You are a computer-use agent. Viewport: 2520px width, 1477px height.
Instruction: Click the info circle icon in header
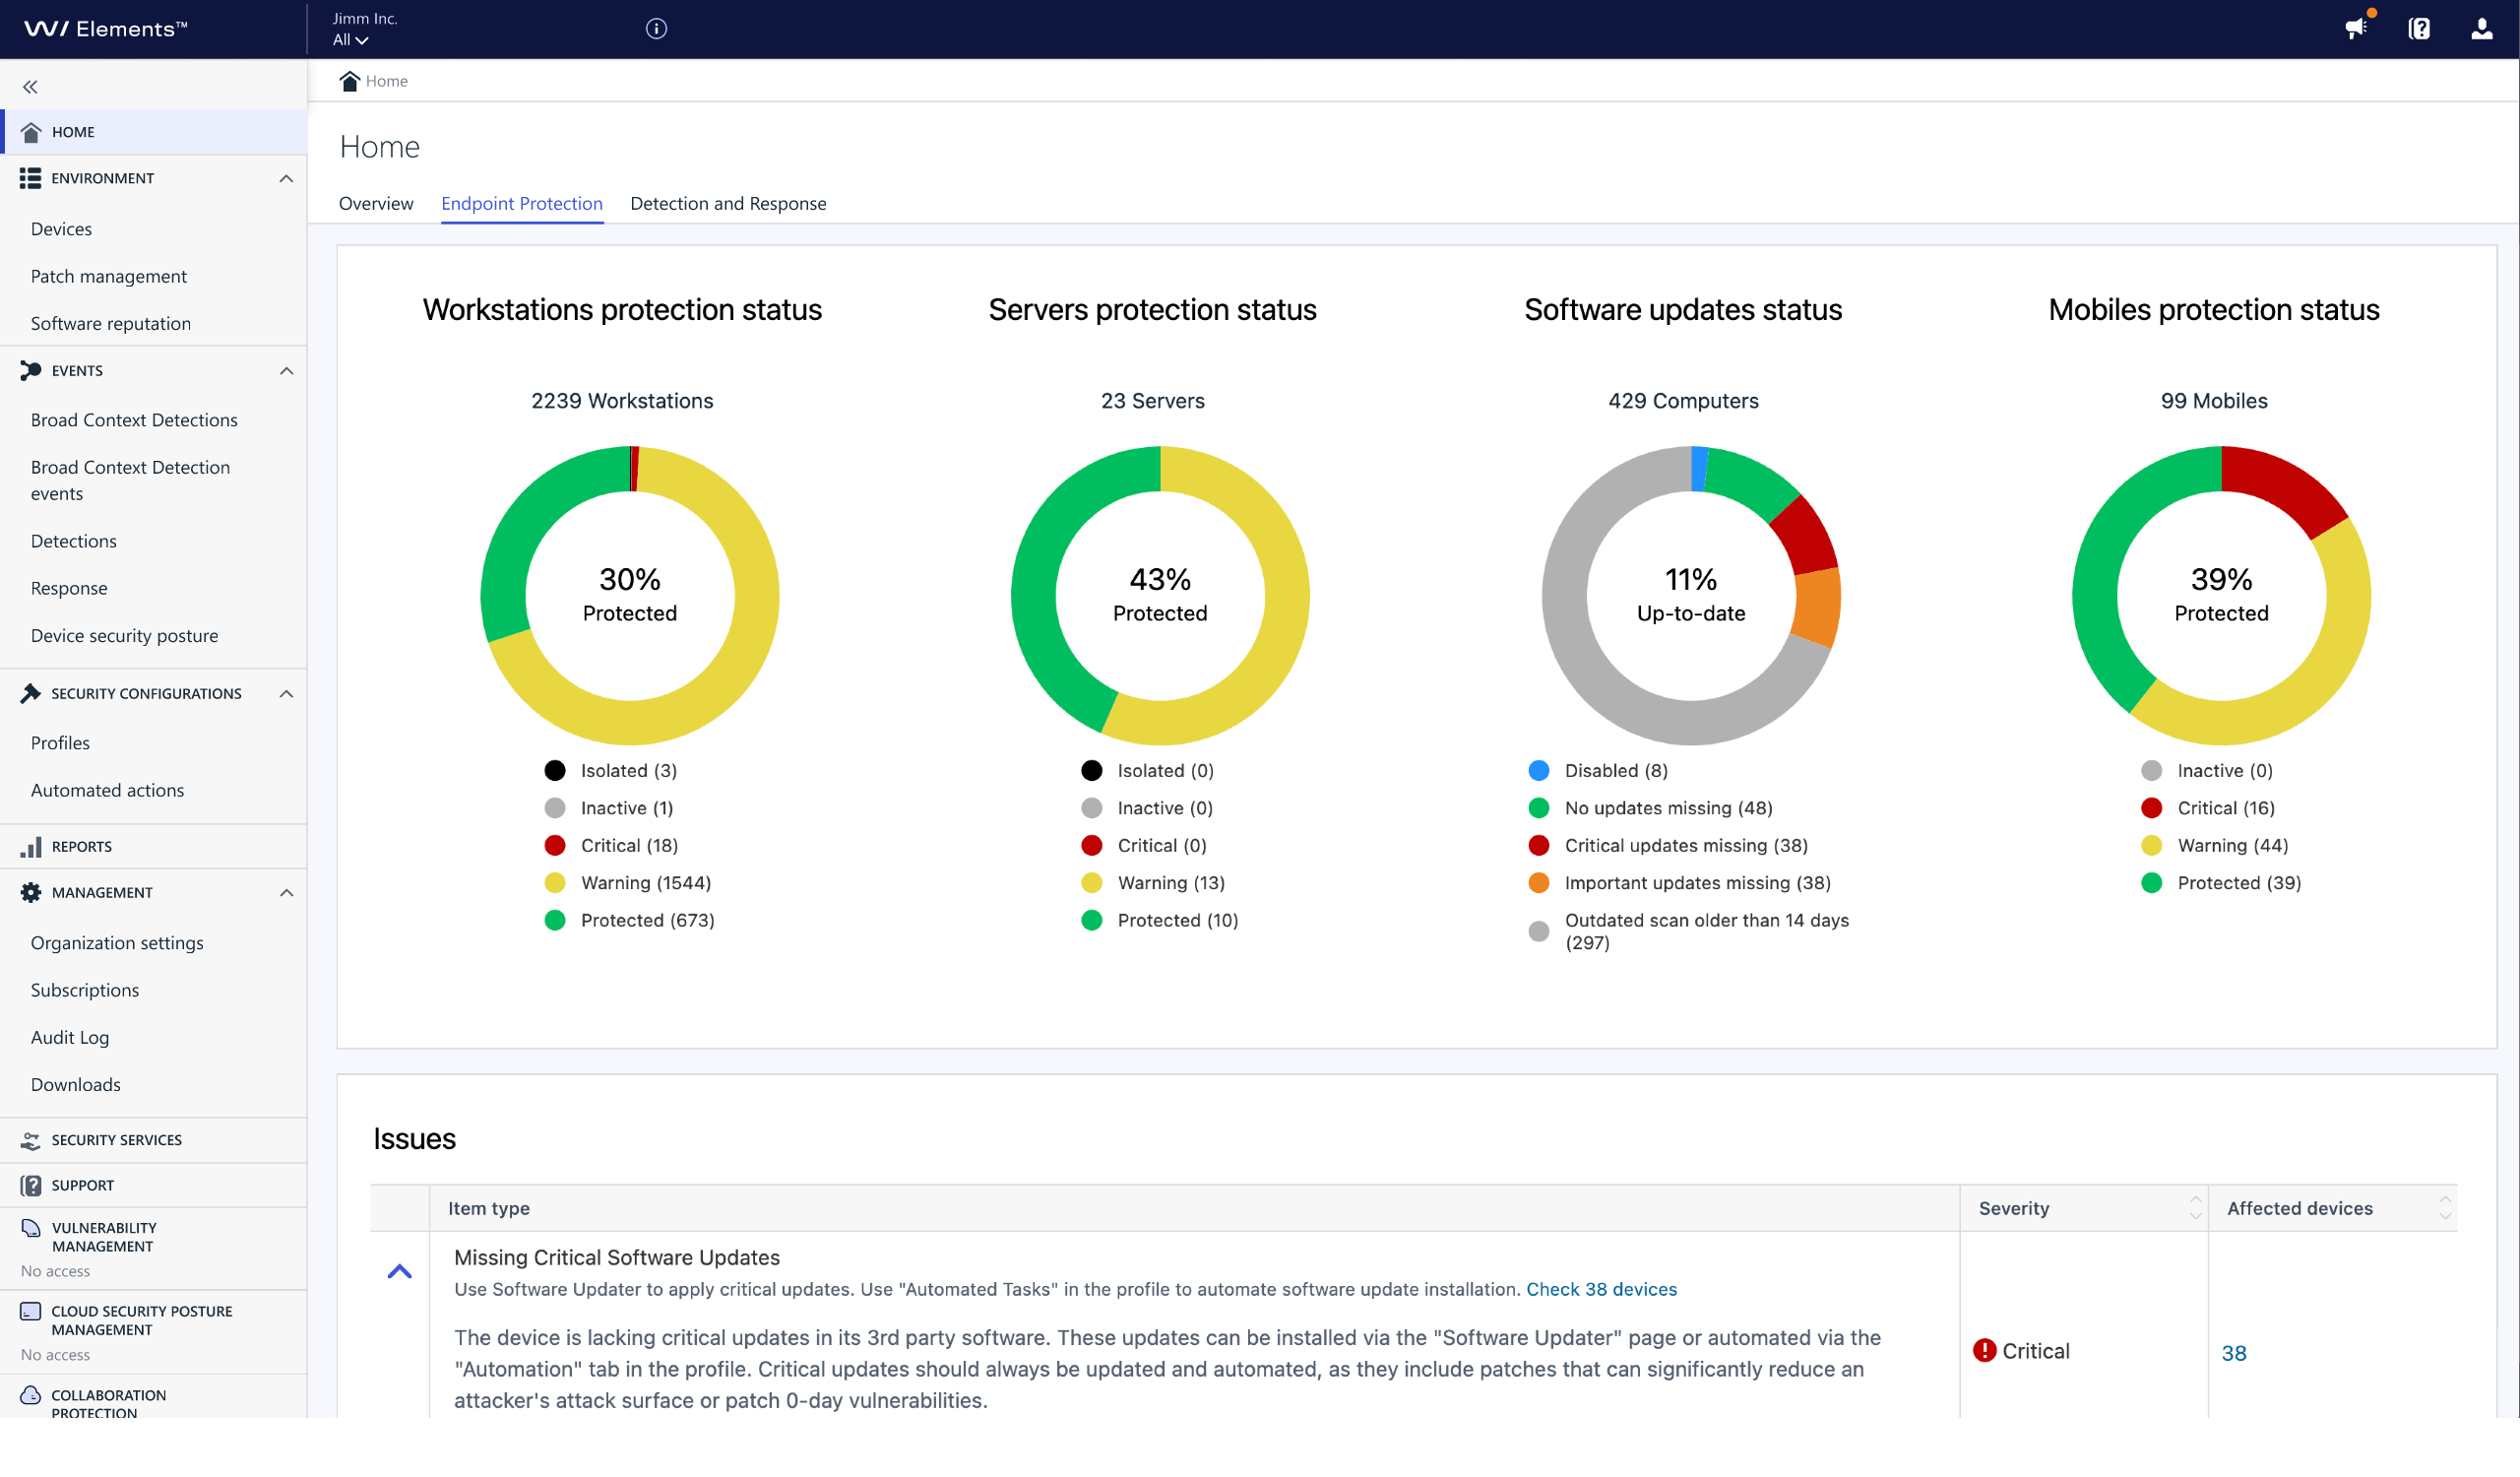[656, 29]
